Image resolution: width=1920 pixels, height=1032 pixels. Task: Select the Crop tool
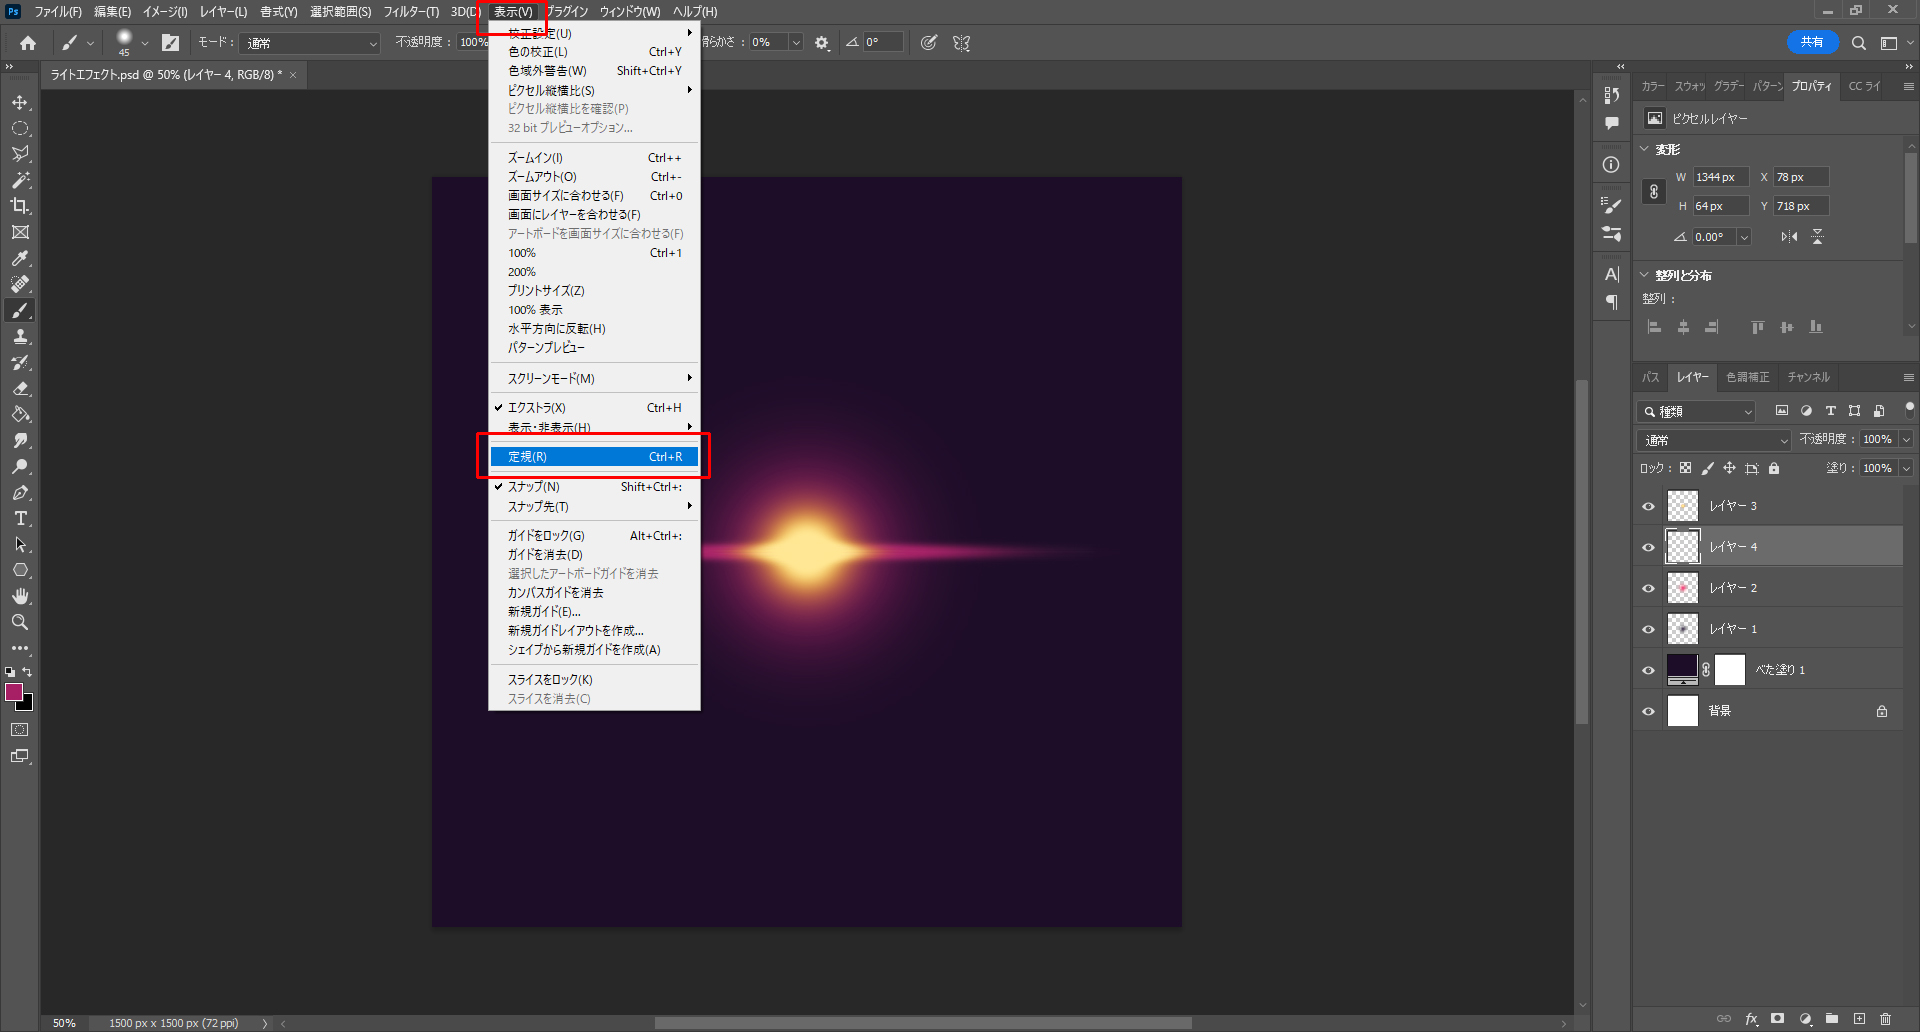pyautogui.click(x=20, y=206)
